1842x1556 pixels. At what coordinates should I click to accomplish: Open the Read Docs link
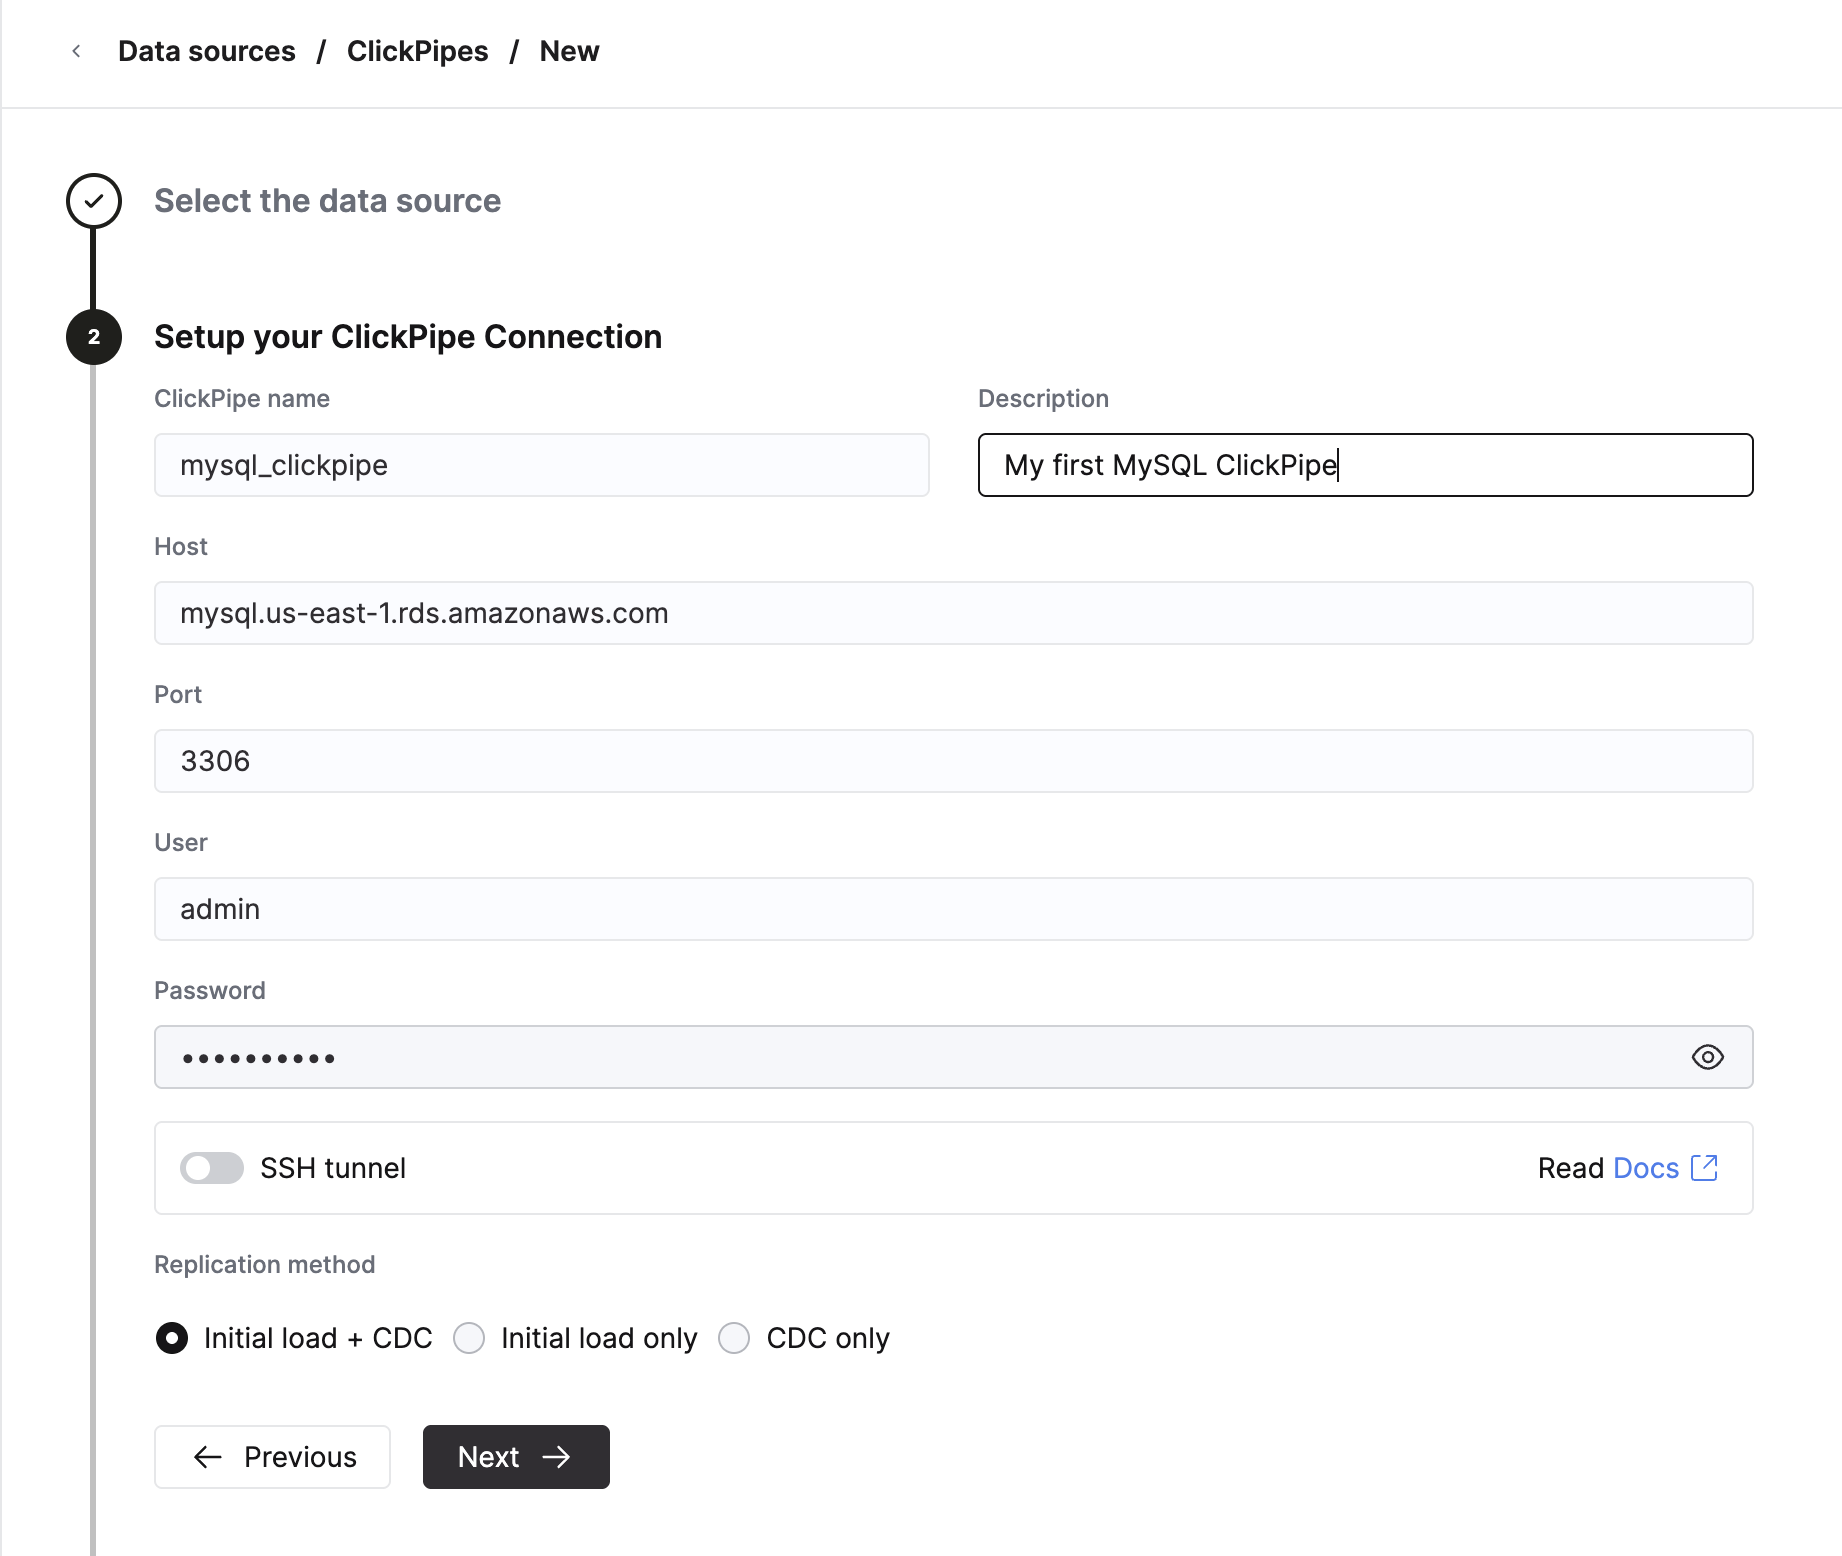pyautogui.click(x=1645, y=1168)
